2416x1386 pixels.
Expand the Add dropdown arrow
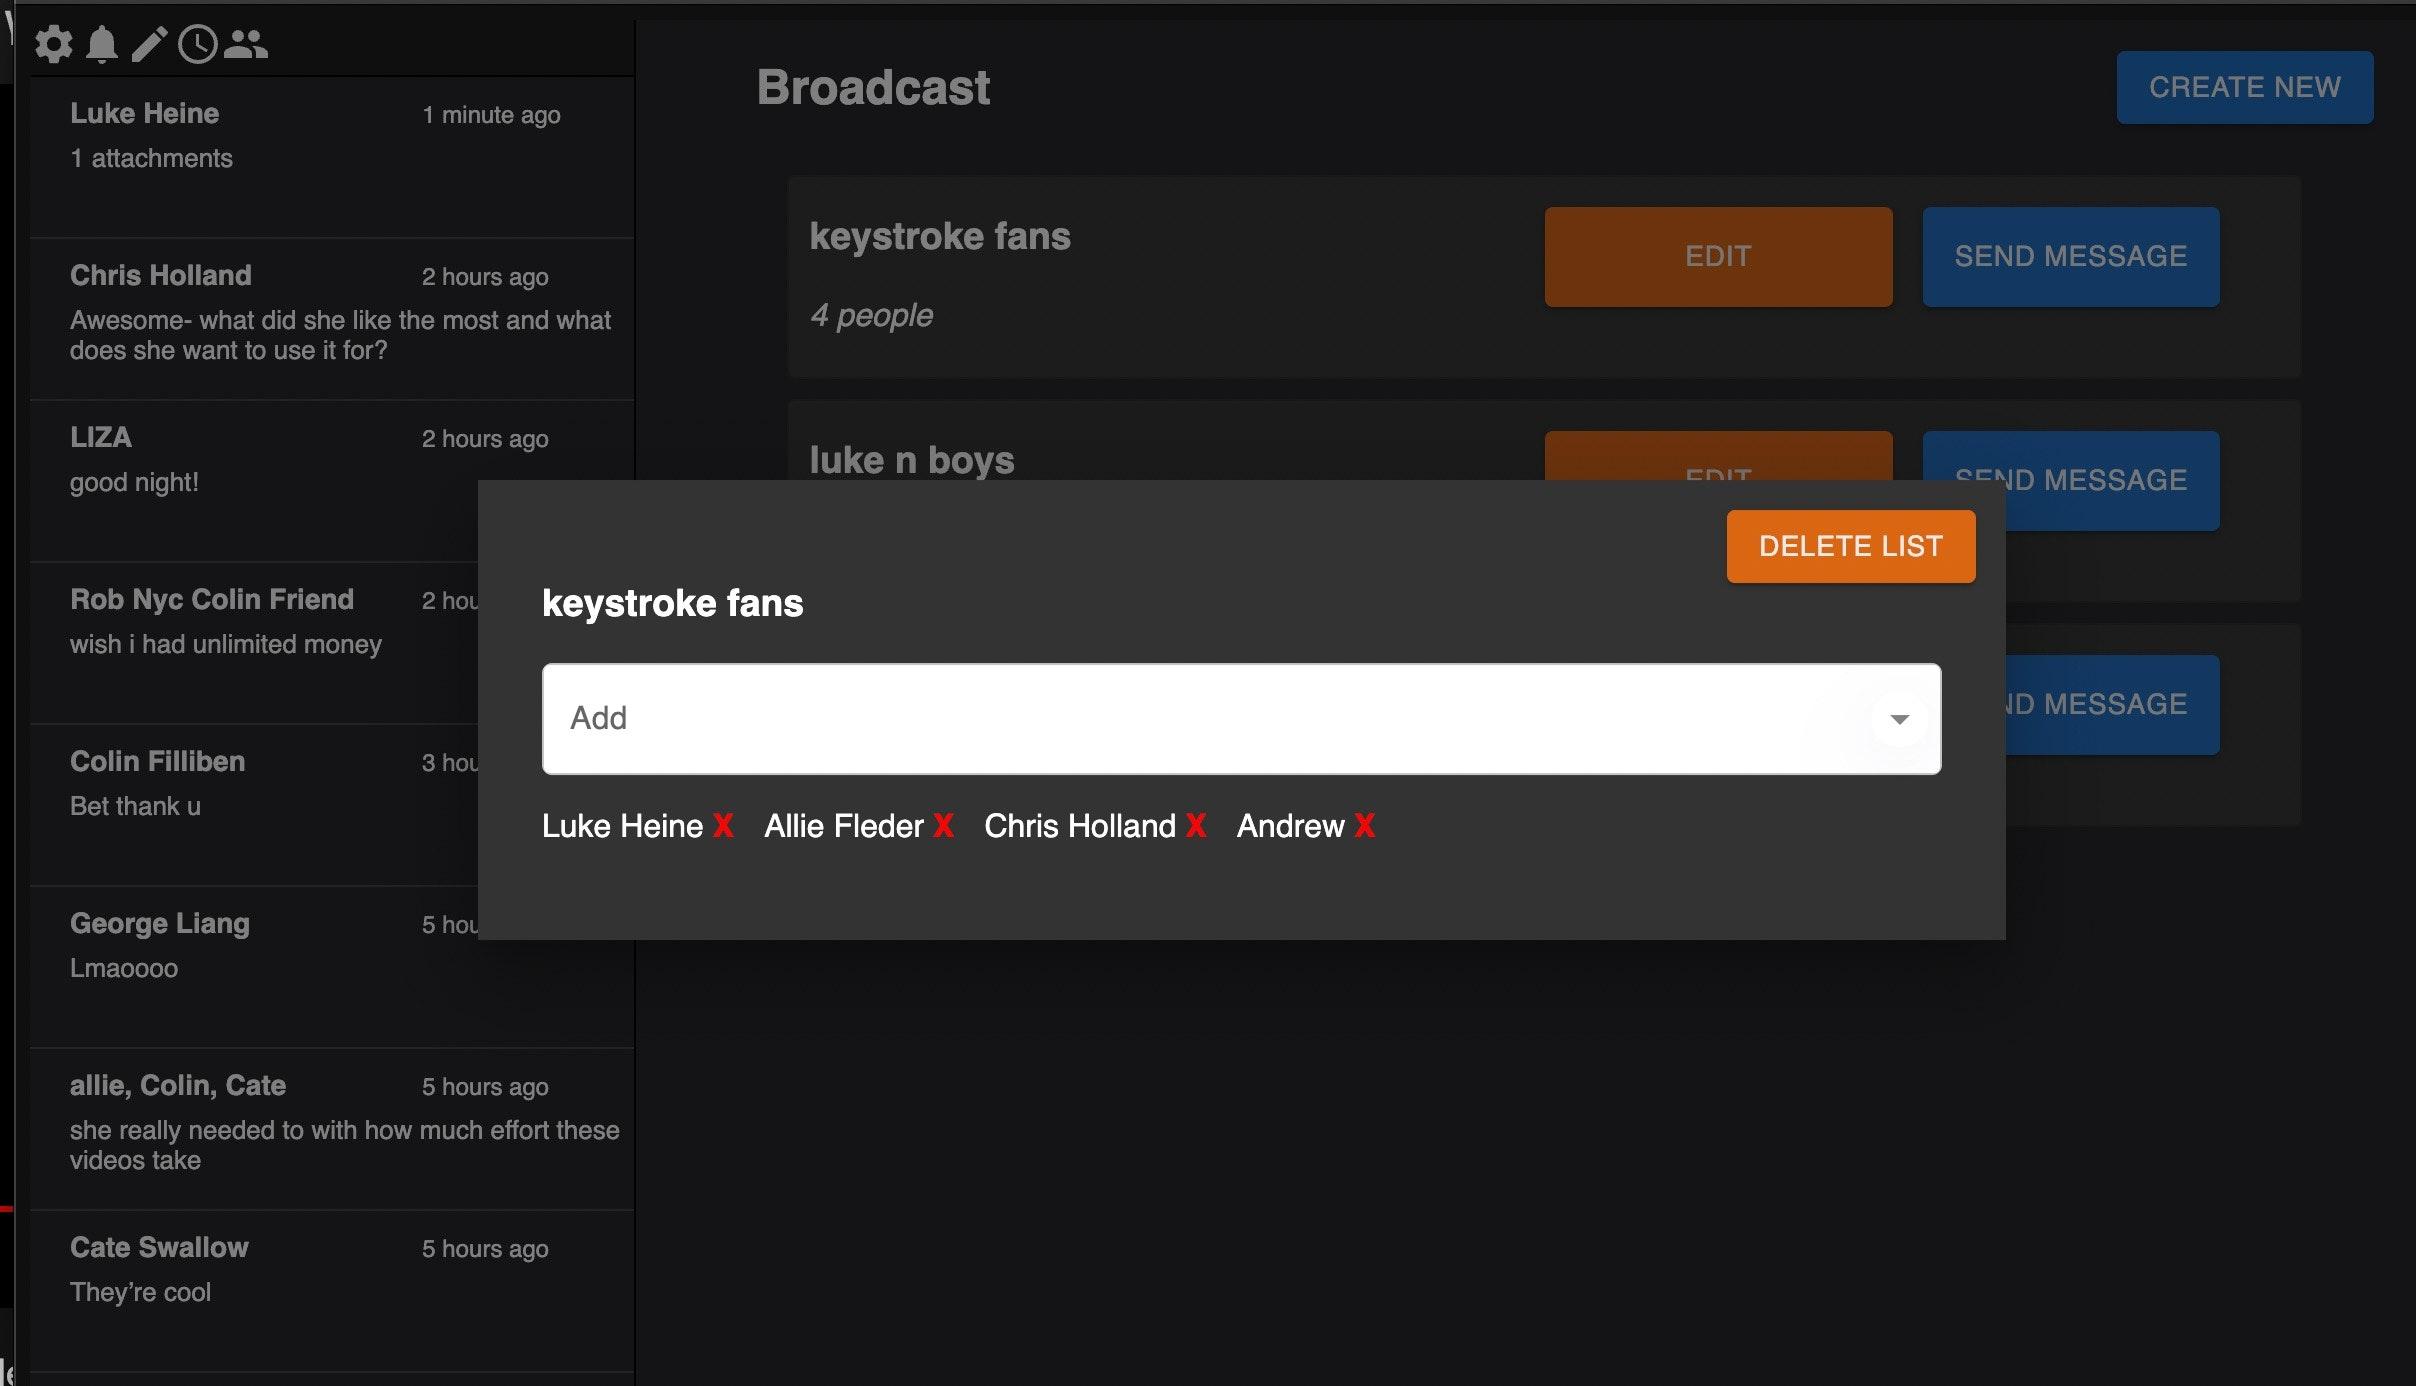pos(1899,719)
